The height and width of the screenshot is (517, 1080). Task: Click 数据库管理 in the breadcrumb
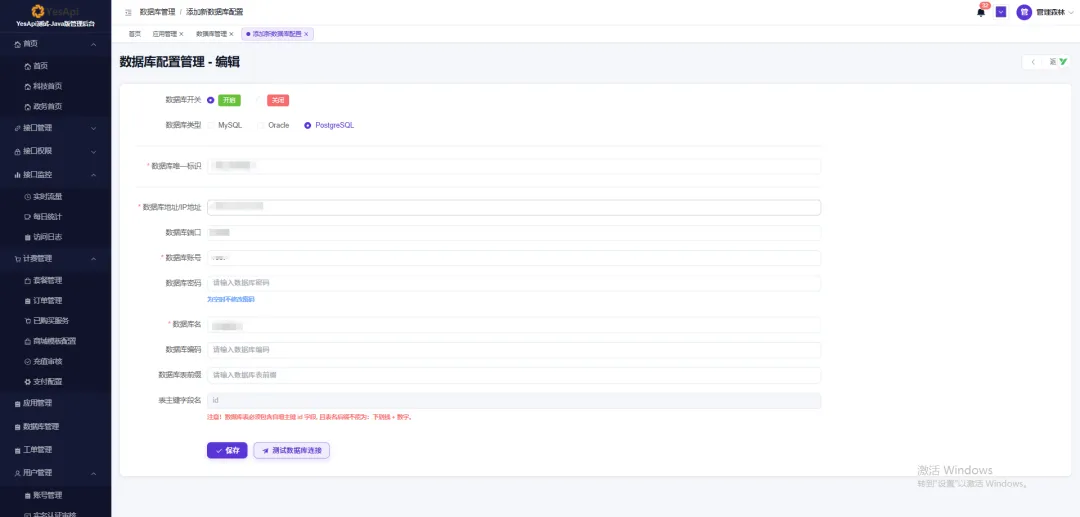tap(157, 12)
